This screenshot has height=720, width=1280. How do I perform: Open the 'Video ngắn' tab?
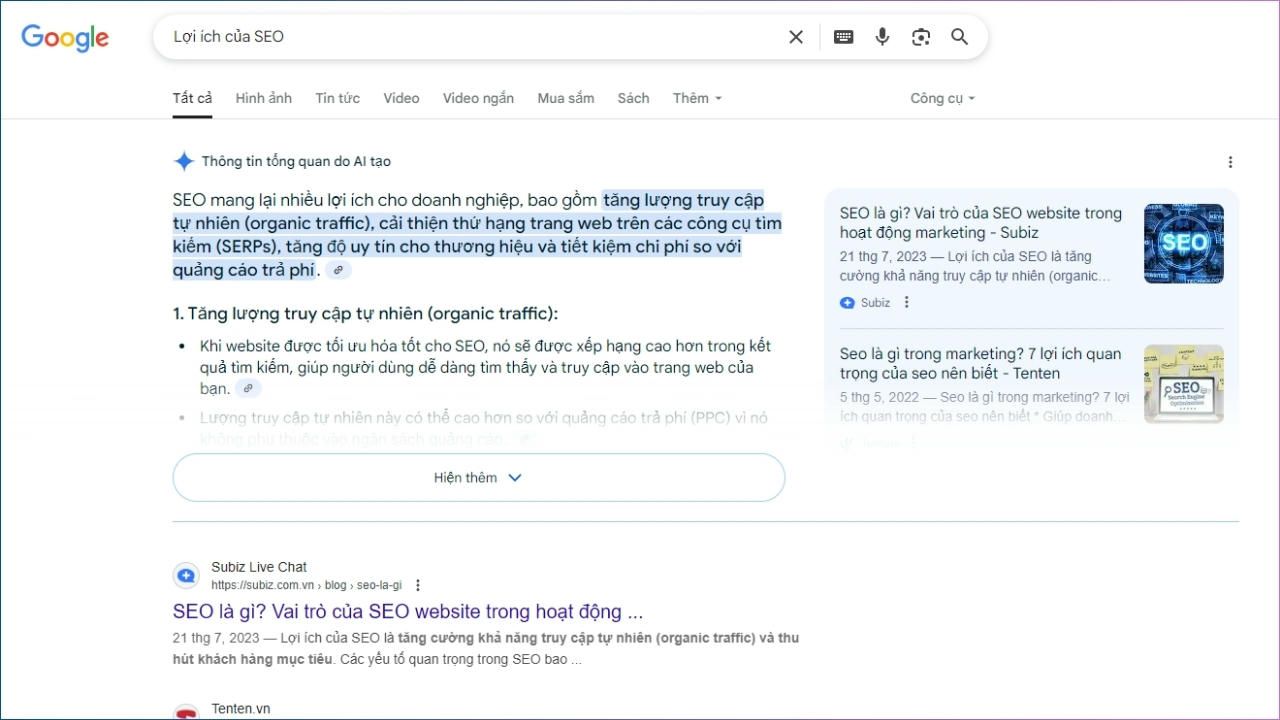pyautogui.click(x=478, y=98)
